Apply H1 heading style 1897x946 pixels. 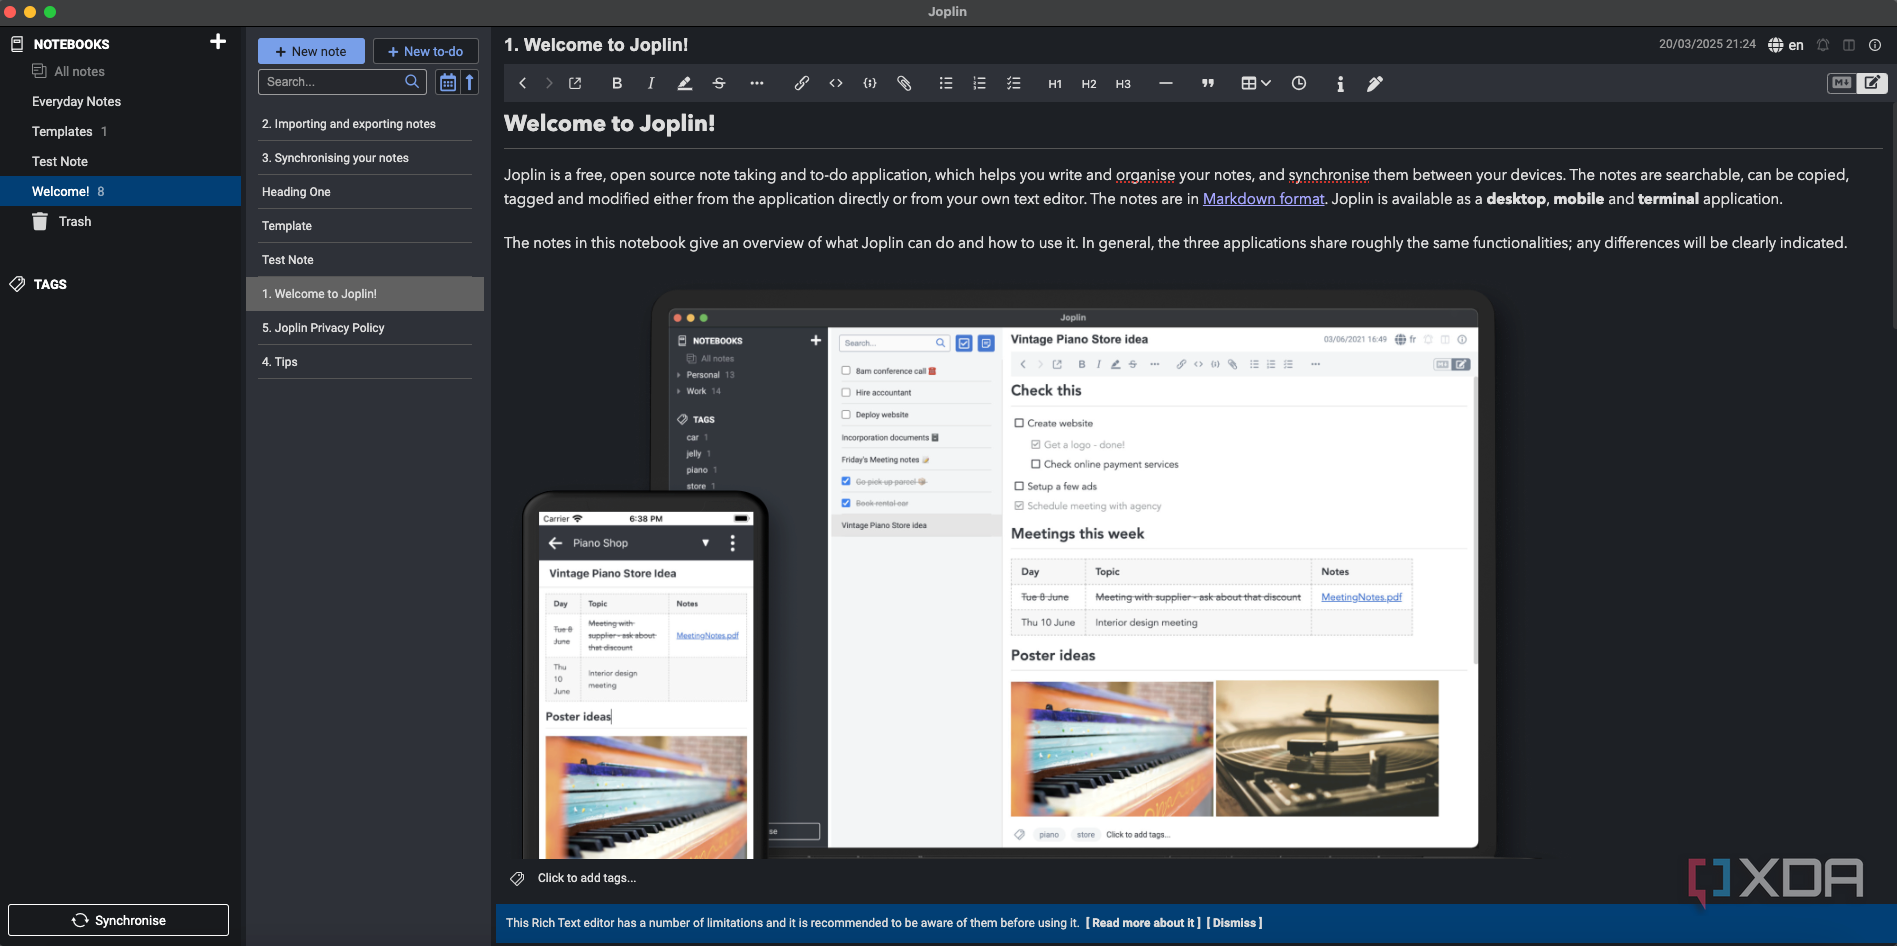(1055, 84)
